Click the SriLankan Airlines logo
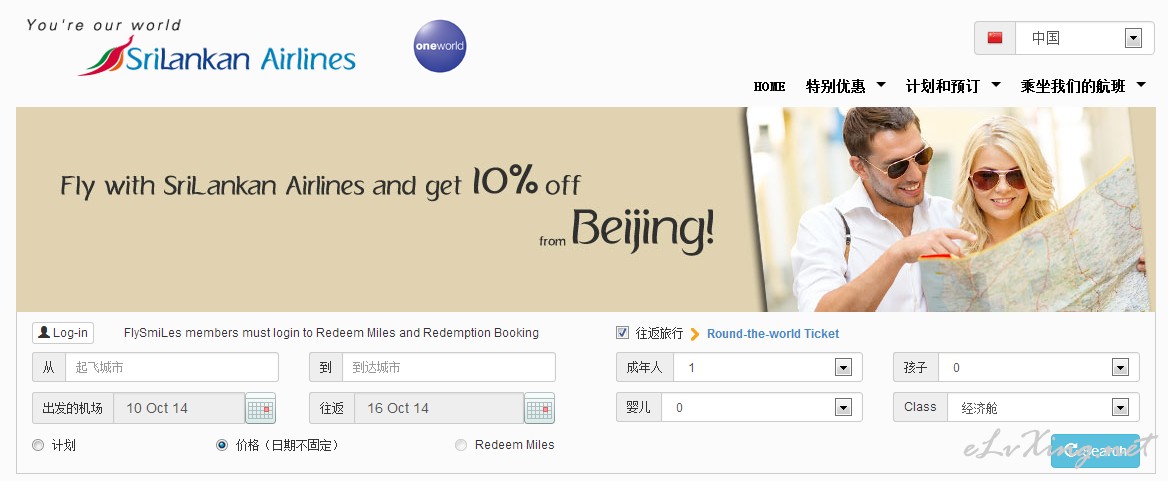 (x=218, y=55)
